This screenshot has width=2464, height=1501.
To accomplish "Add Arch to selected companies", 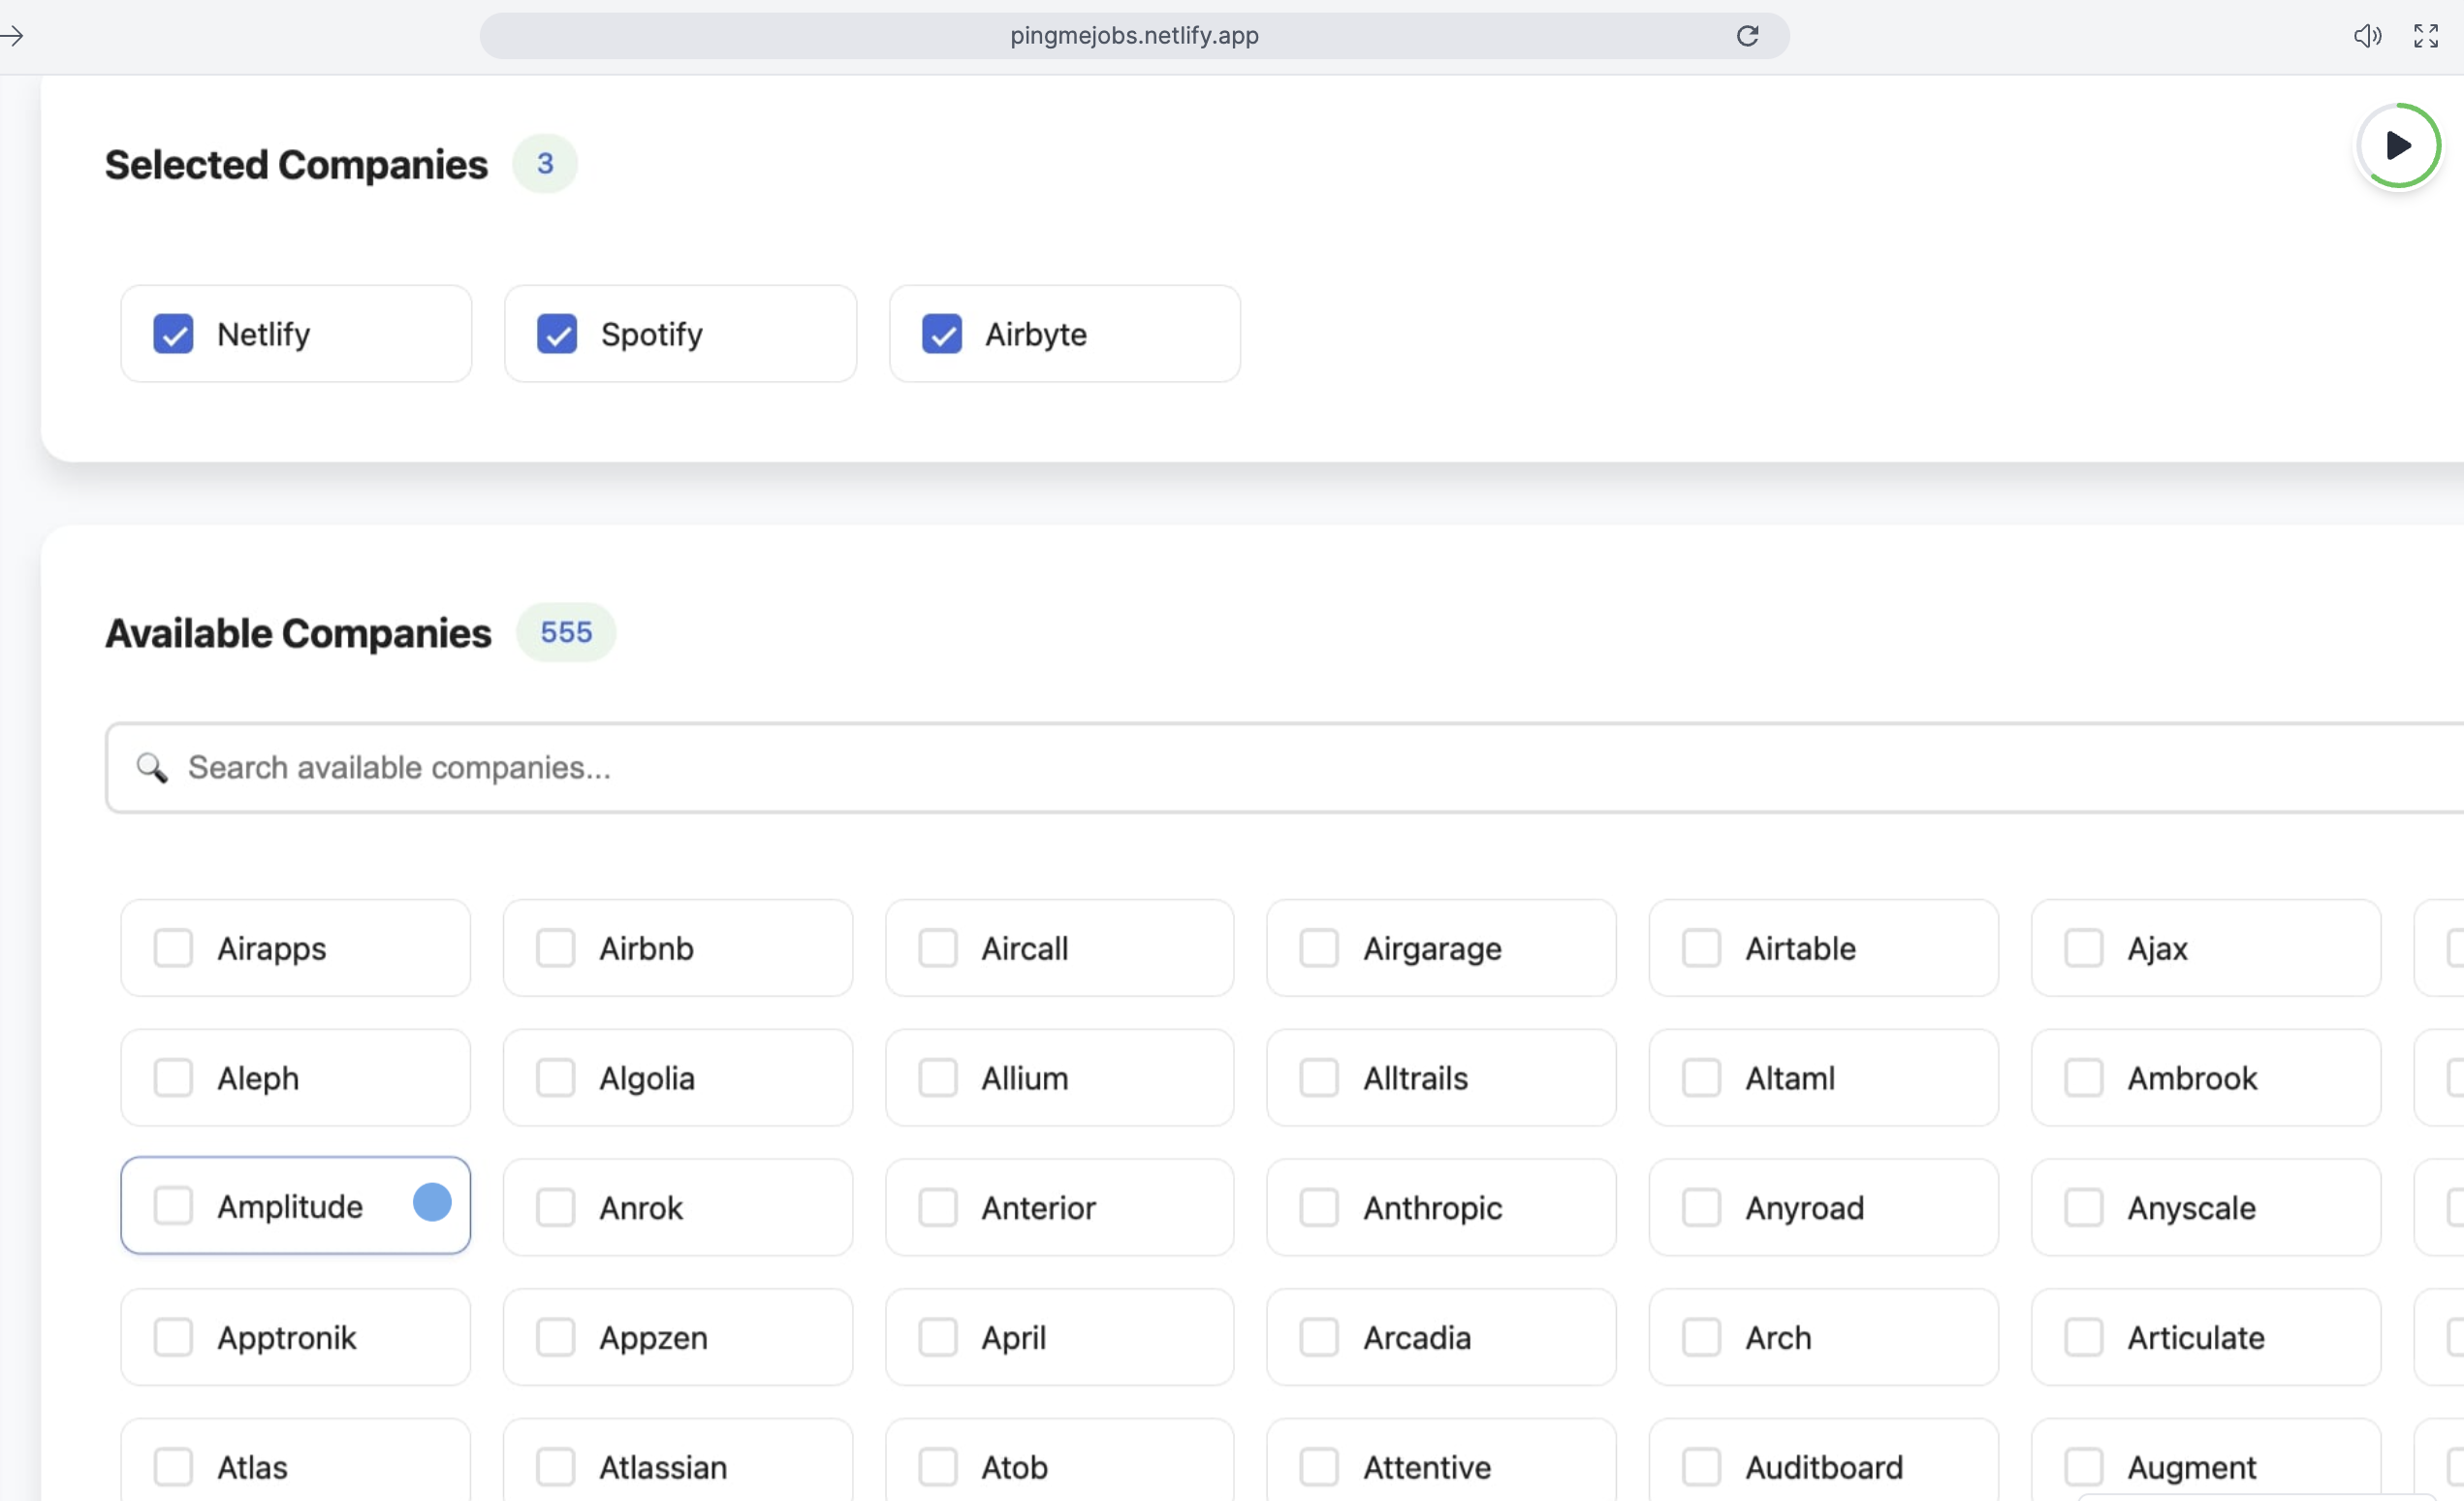I will pos(1824,1338).
